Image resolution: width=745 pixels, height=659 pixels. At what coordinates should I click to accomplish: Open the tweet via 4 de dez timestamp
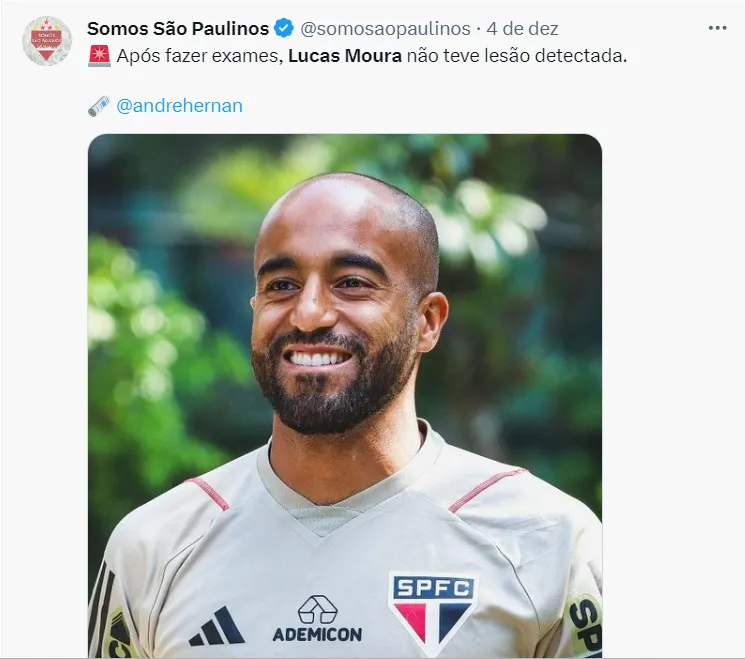coord(522,29)
